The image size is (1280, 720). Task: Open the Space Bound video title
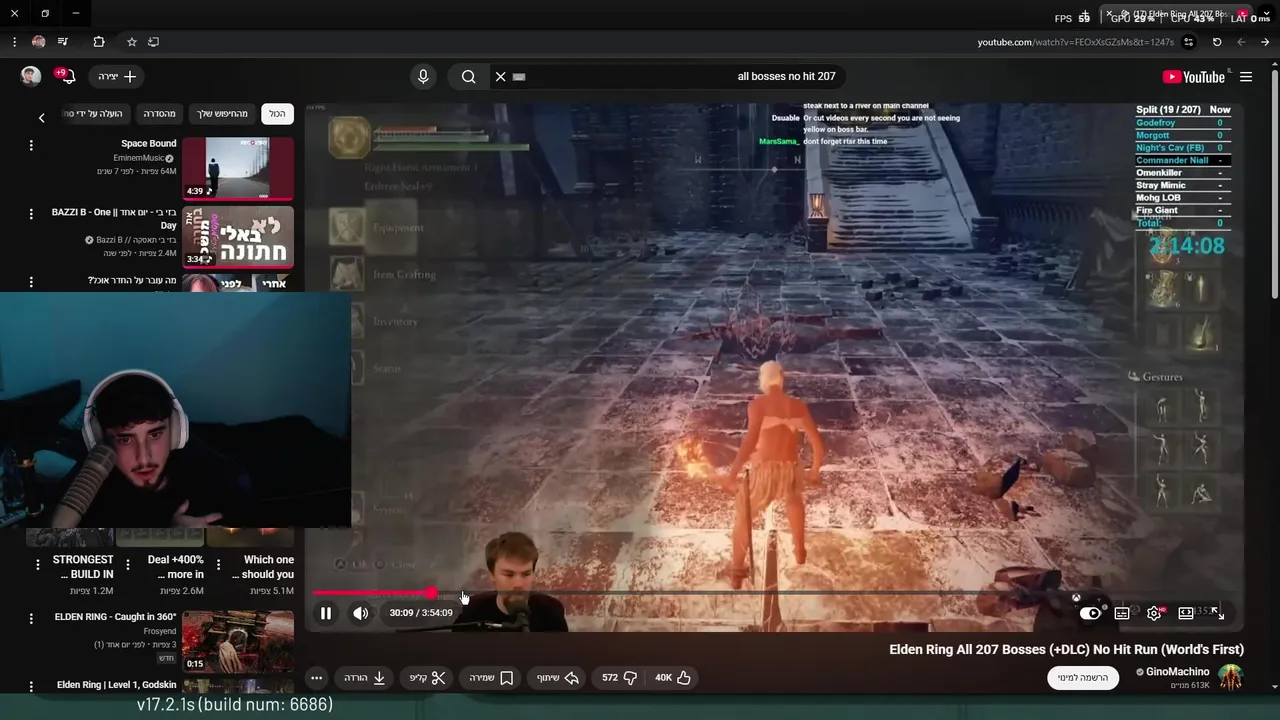pos(148,143)
